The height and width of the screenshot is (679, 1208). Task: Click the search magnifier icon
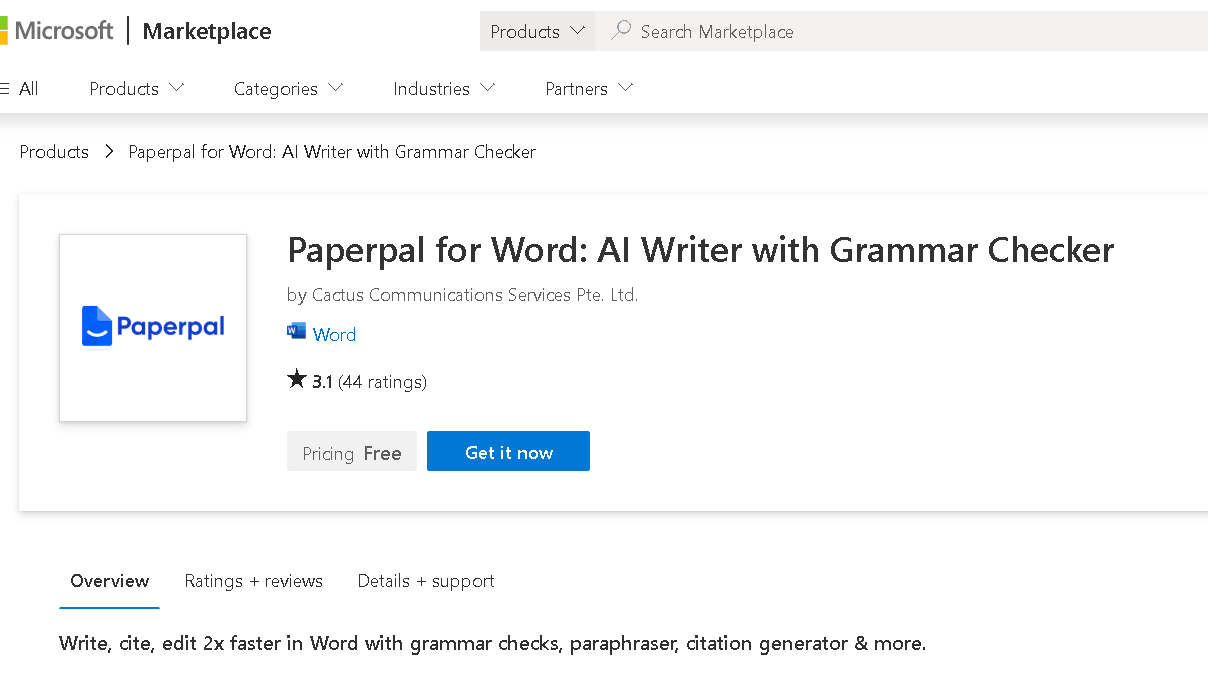coord(621,31)
